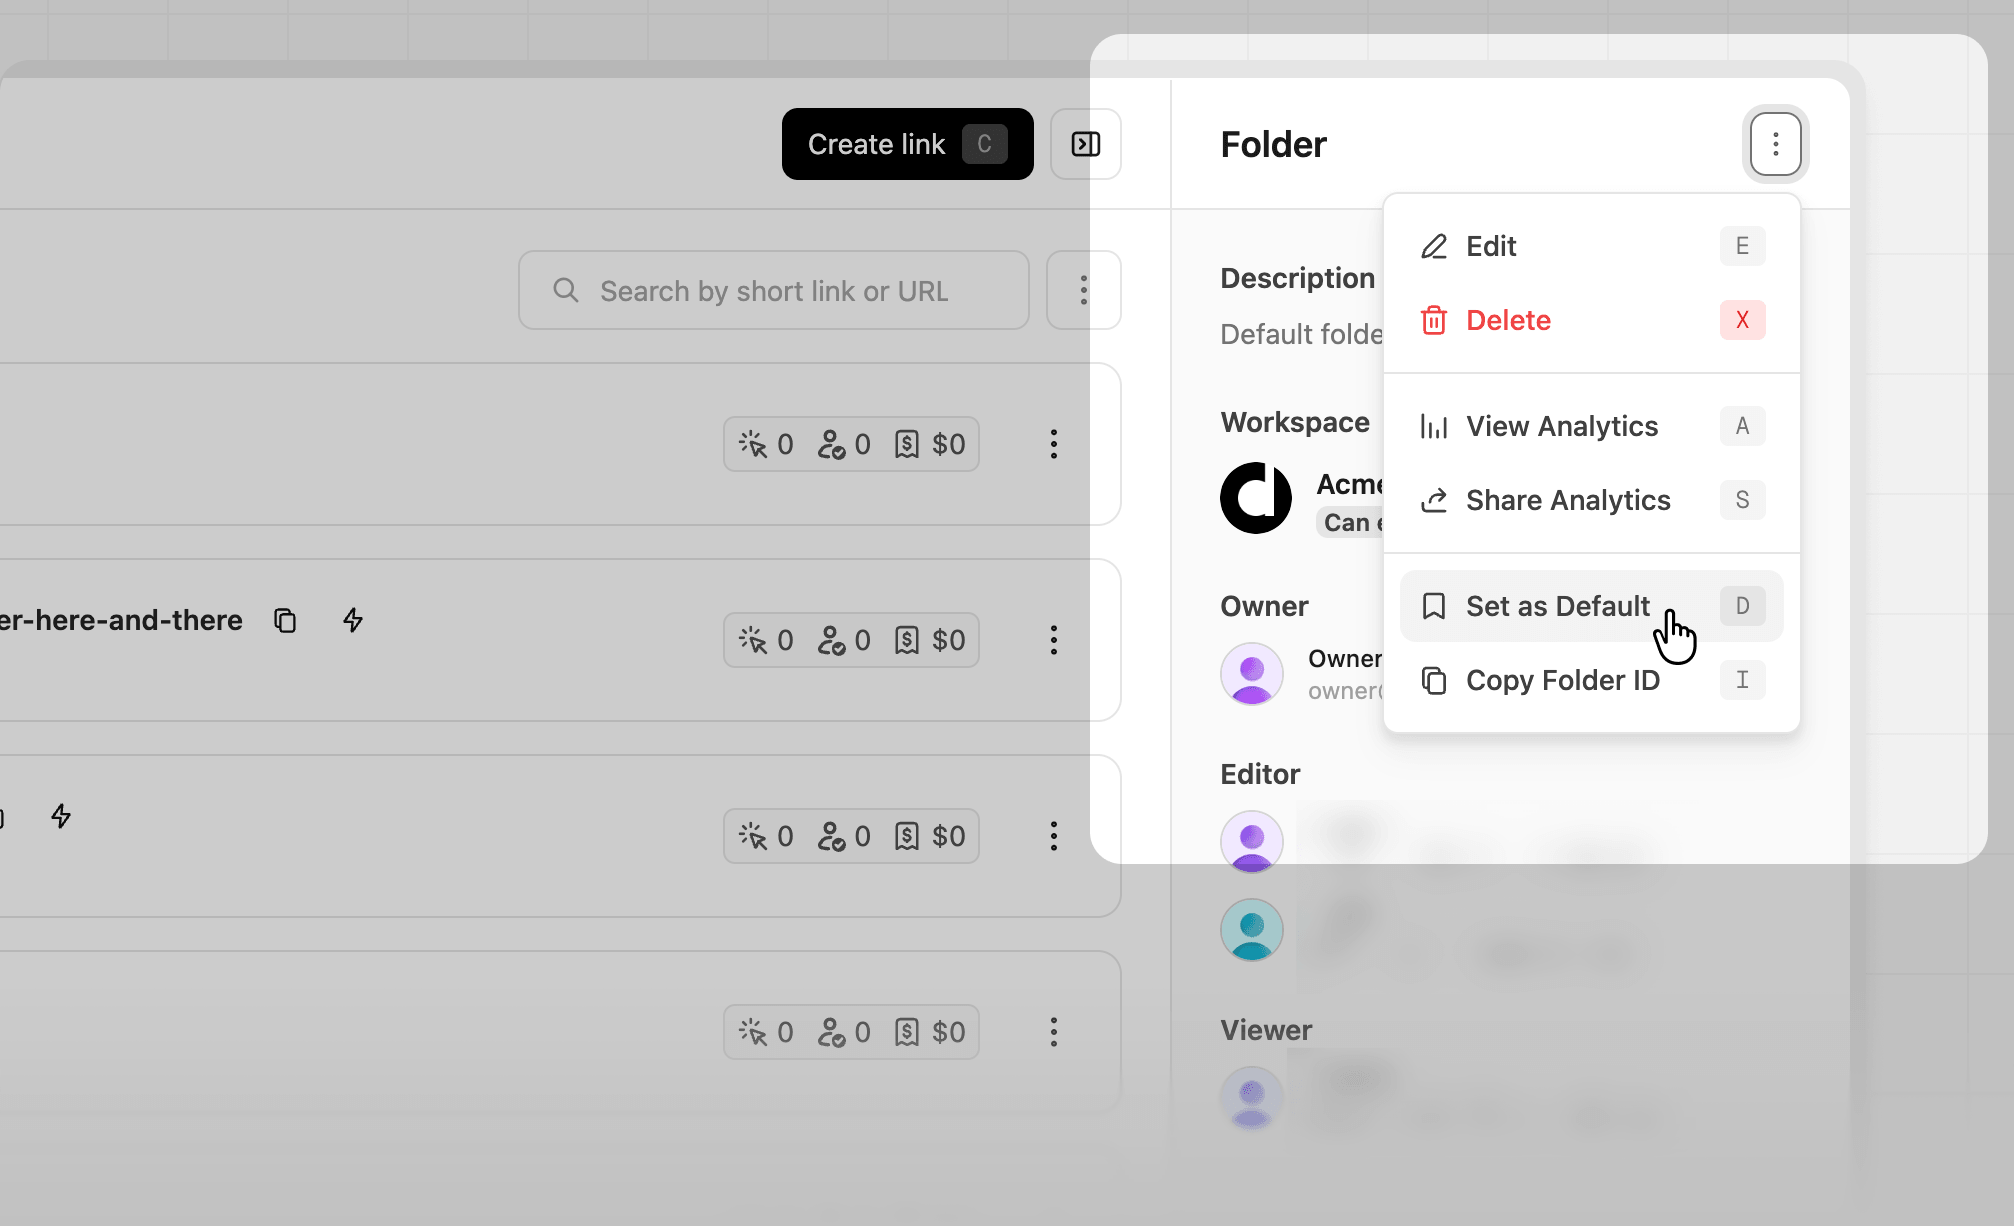2014x1226 pixels.
Task: Click the C shortcut badge in Create link
Action: click(x=984, y=144)
